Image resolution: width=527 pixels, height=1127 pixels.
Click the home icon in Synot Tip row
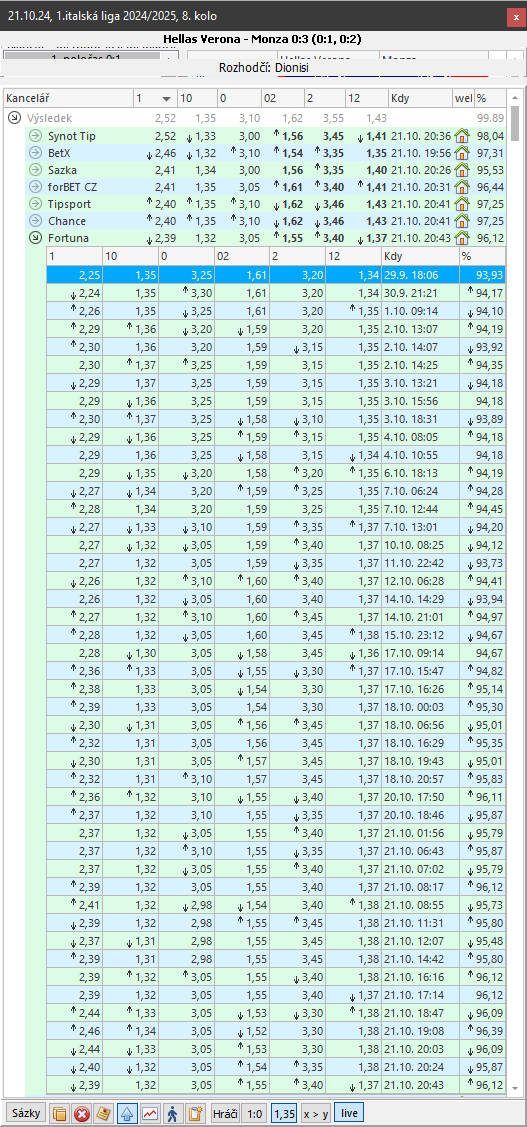point(462,136)
